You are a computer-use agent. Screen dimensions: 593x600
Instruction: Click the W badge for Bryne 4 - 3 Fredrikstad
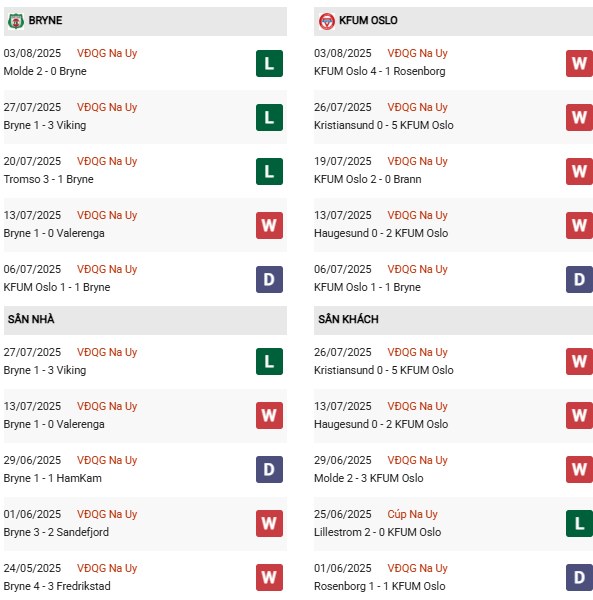269,577
